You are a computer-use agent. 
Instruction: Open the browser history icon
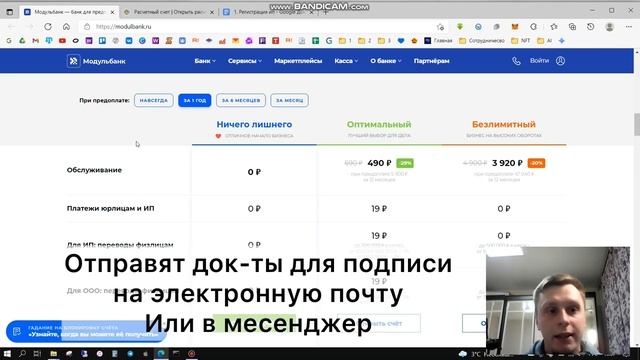591,27
